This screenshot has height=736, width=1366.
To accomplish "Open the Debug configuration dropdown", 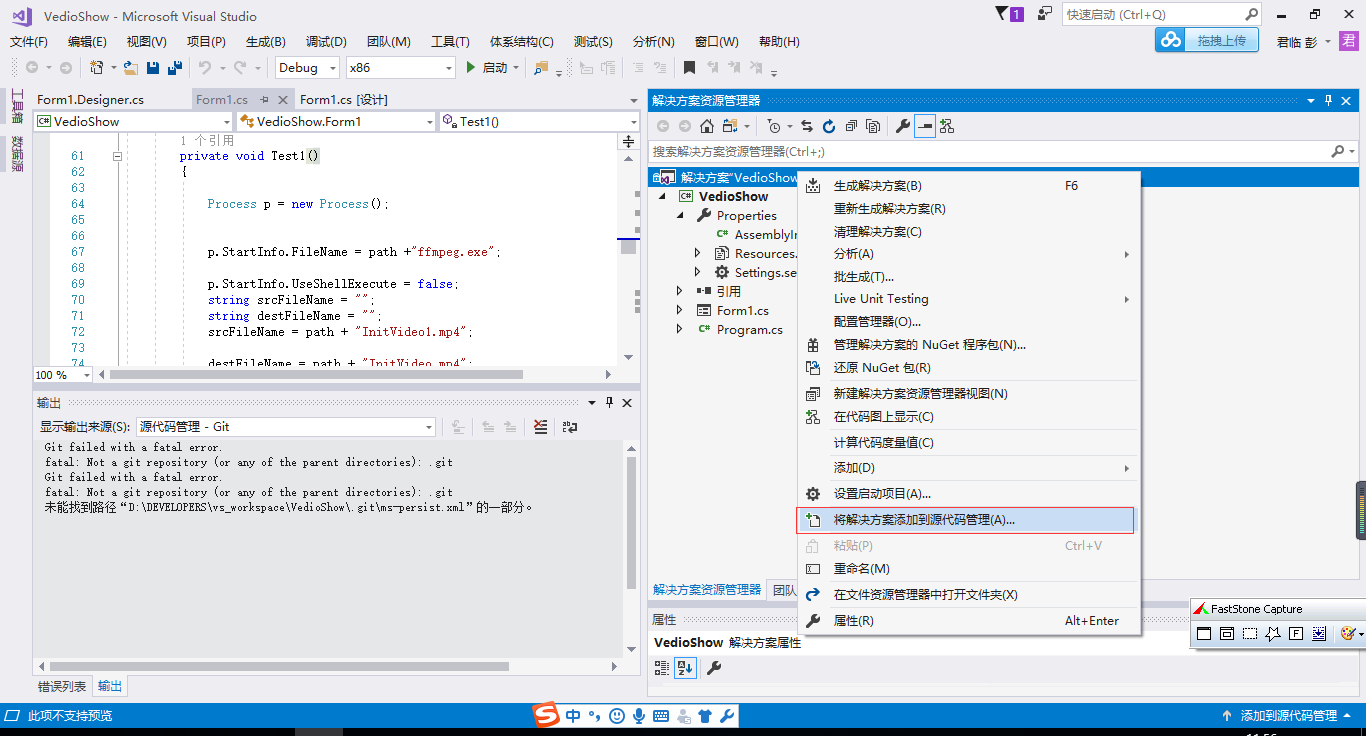I will click(306, 67).
